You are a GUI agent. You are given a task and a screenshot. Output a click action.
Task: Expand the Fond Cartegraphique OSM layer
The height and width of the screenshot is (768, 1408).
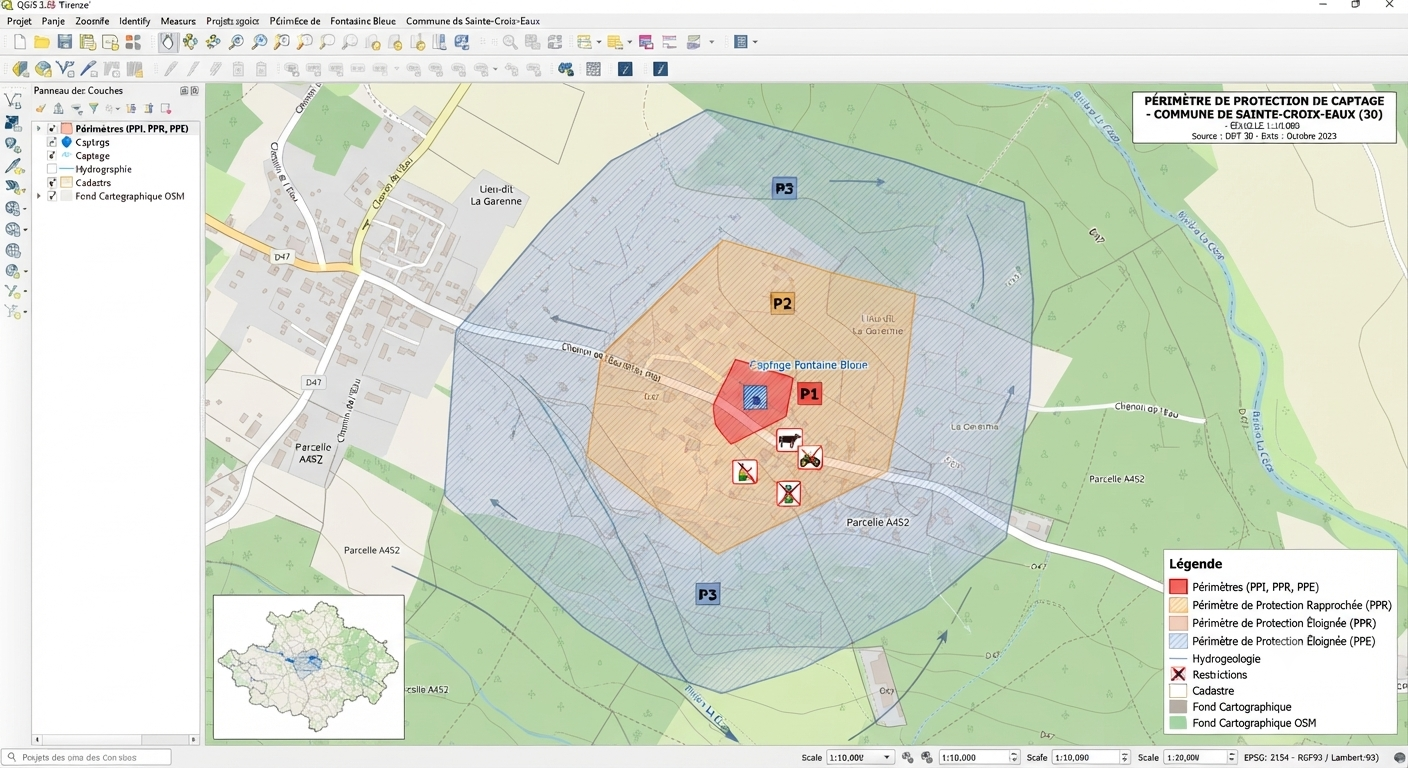39,196
